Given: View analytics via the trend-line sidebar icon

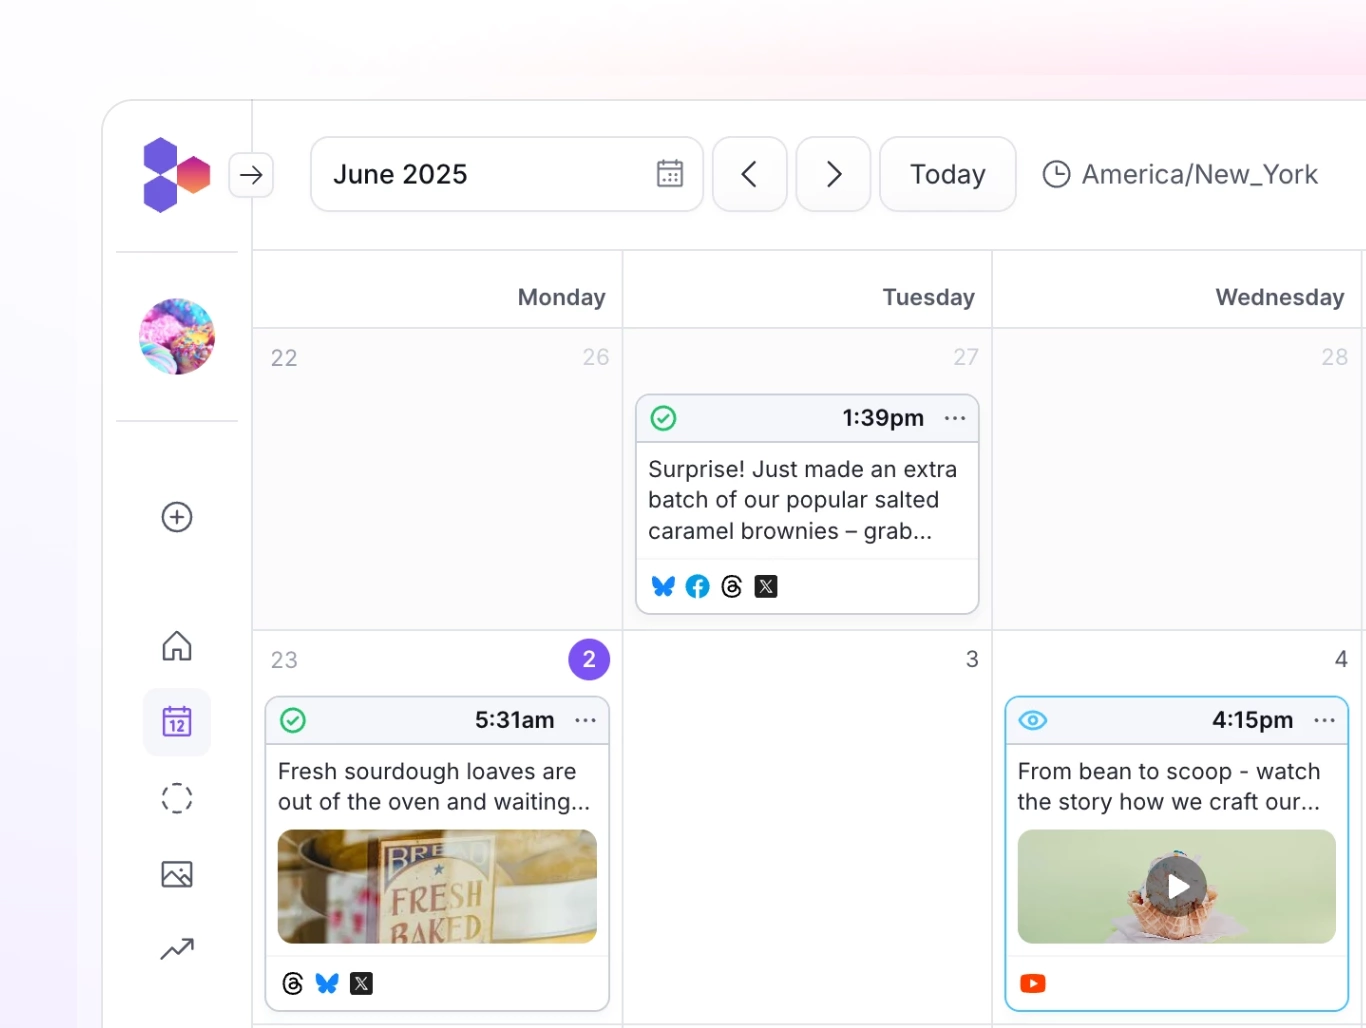Looking at the screenshot, I should click(x=176, y=948).
